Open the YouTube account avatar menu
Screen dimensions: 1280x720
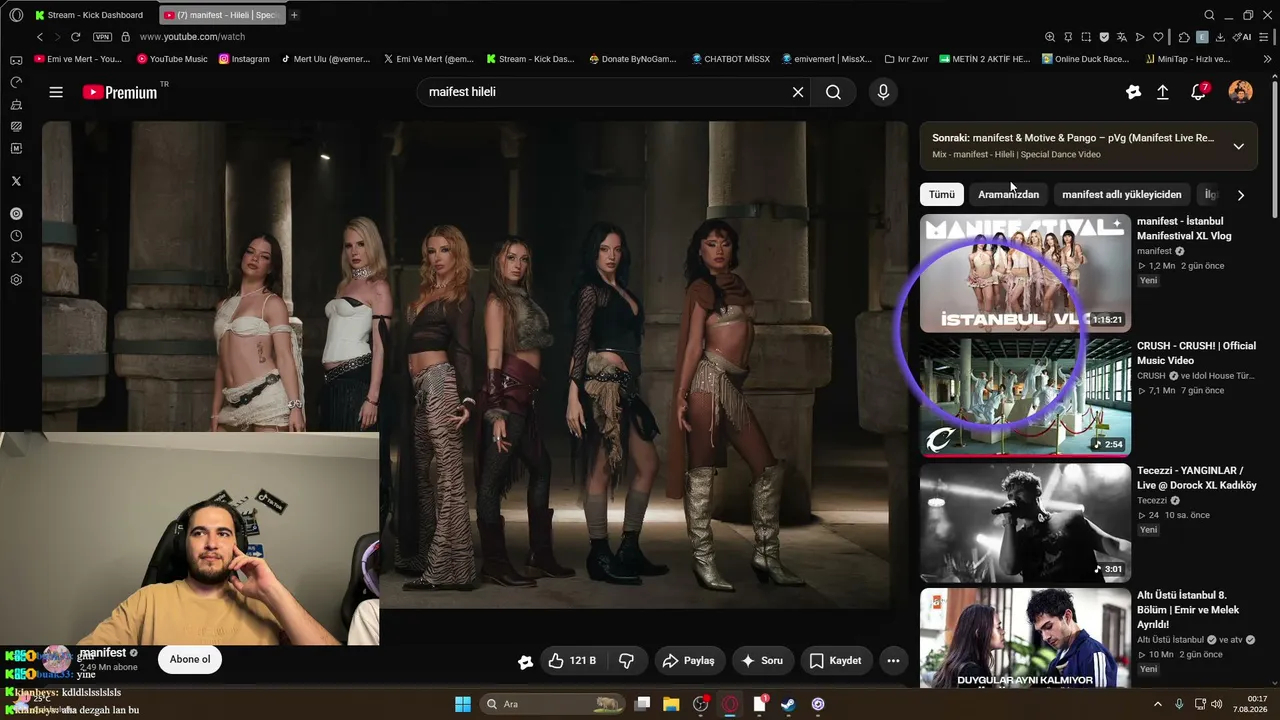[x=1241, y=92]
